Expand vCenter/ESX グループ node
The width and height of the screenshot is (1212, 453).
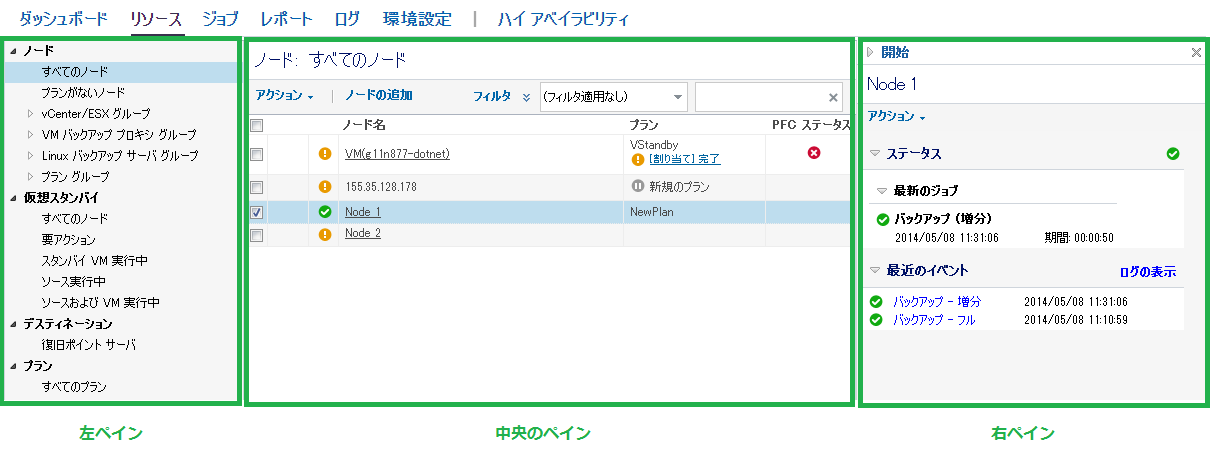point(31,114)
